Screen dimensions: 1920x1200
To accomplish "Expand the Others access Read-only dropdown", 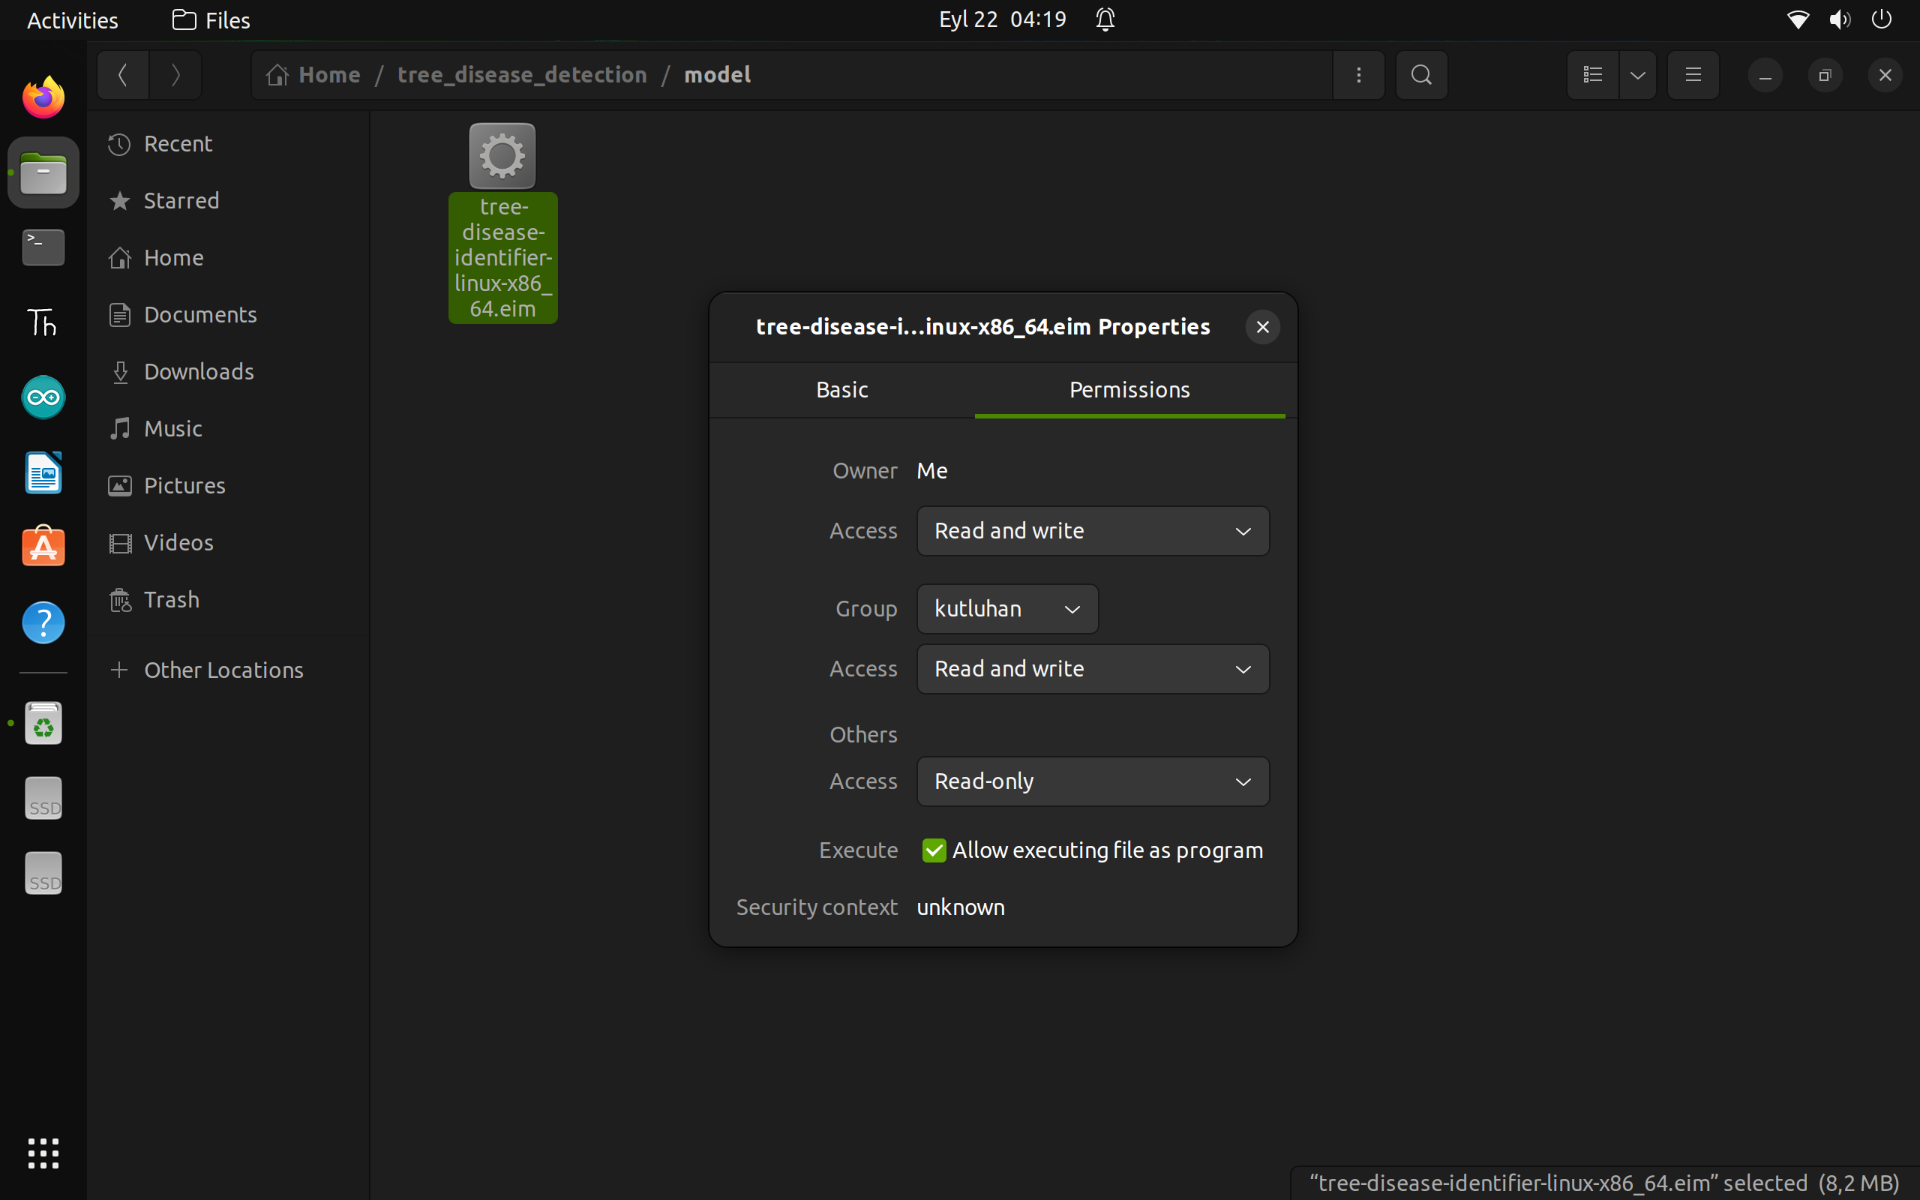I will coord(1092,781).
